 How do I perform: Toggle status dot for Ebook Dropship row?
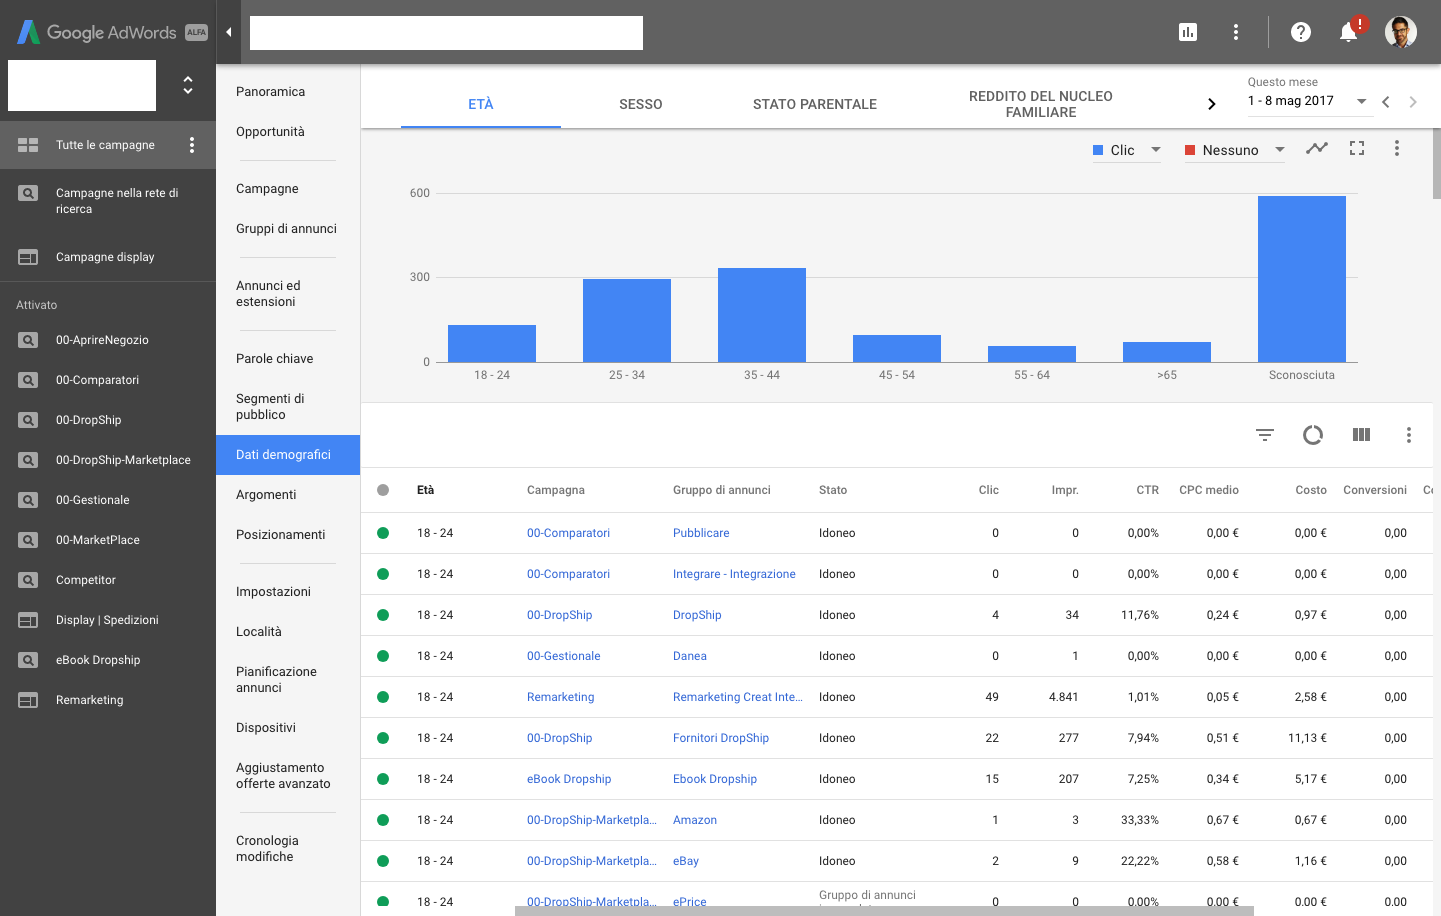(x=383, y=779)
